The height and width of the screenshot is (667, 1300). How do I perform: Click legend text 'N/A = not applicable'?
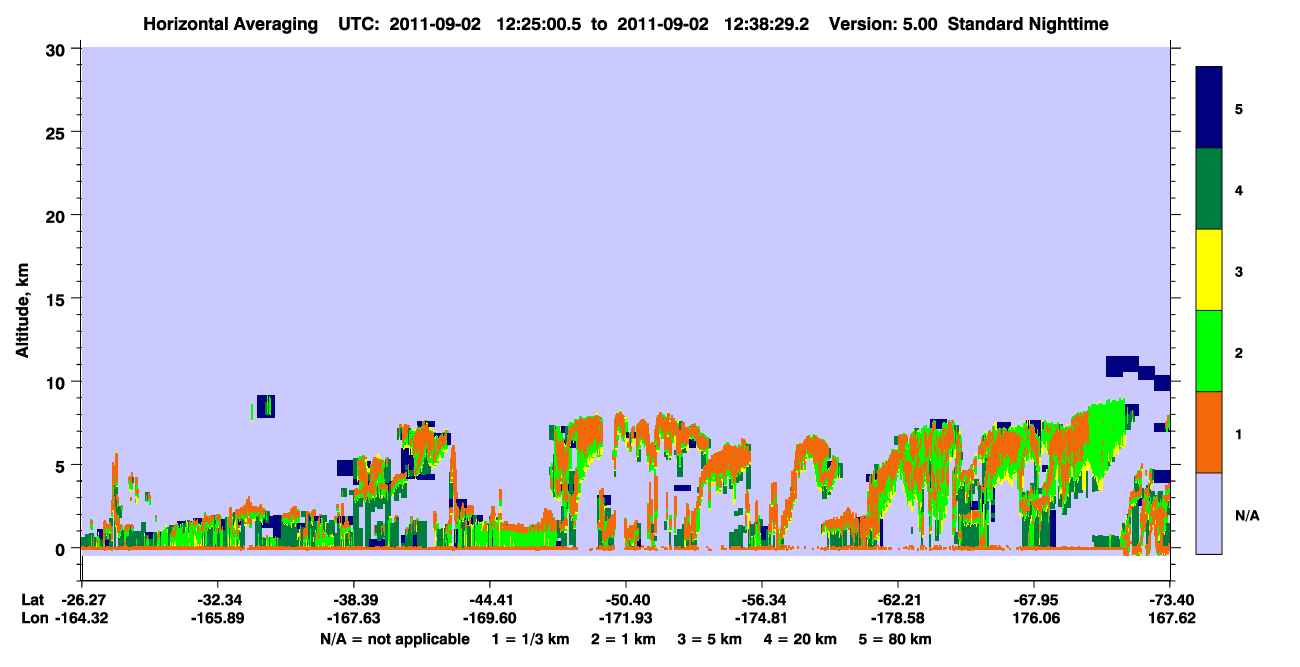(394, 639)
